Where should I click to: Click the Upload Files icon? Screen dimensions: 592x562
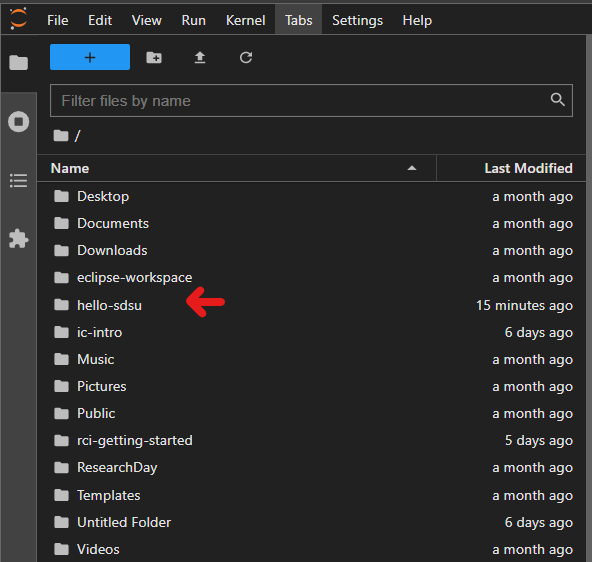[x=200, y=58]
